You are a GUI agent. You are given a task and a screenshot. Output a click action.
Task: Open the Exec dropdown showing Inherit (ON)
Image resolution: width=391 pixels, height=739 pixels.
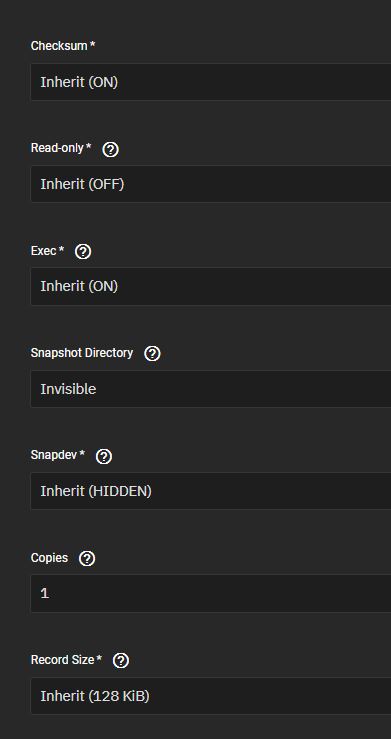211,287
